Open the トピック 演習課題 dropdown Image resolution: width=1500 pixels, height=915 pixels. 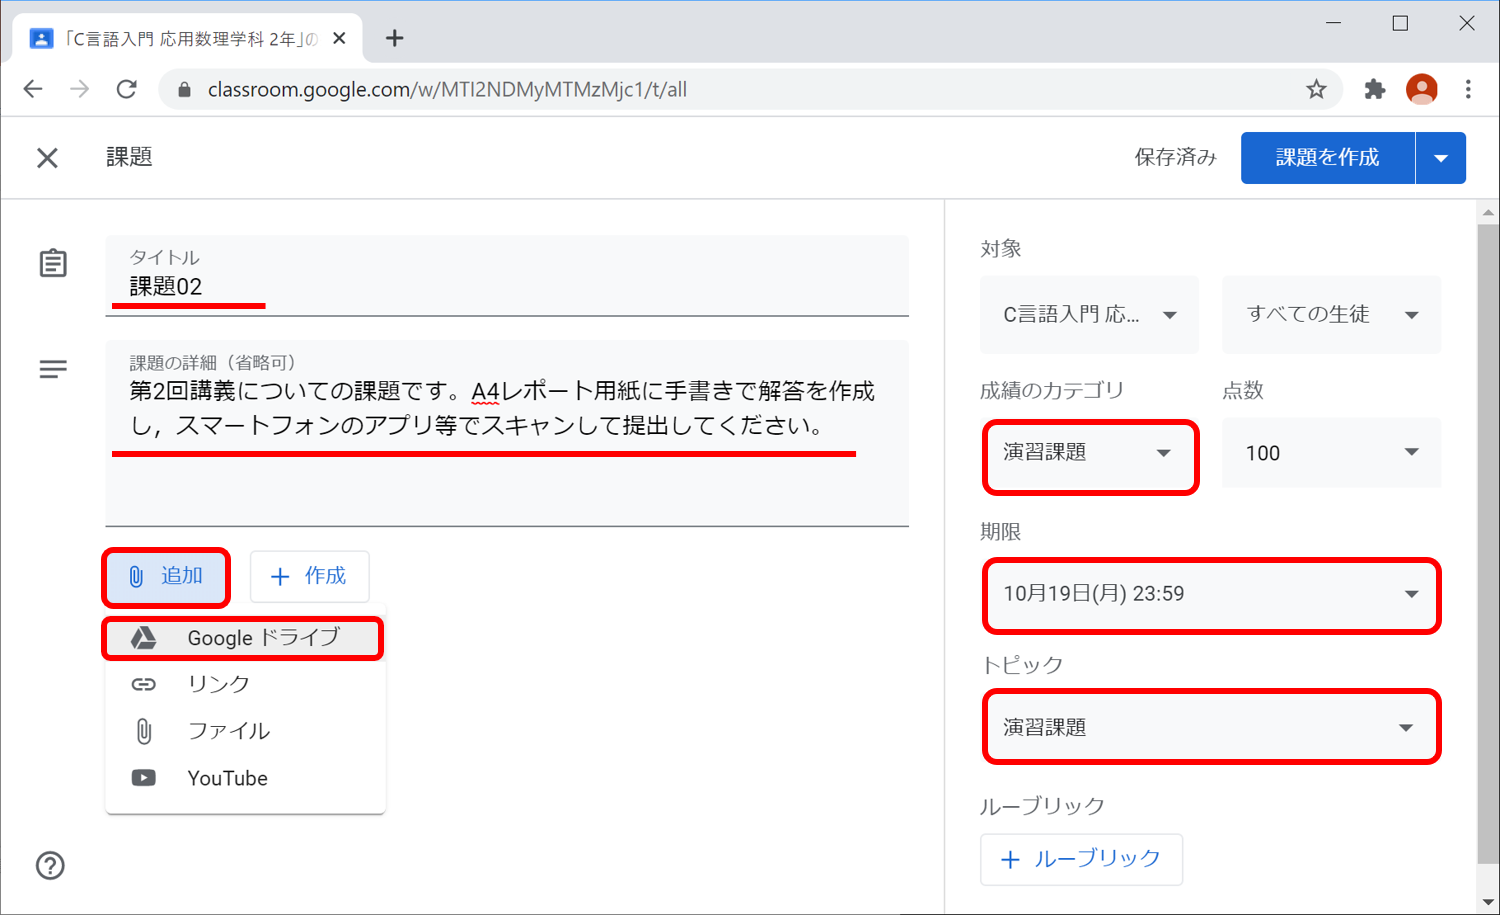tap(1211, 727)
